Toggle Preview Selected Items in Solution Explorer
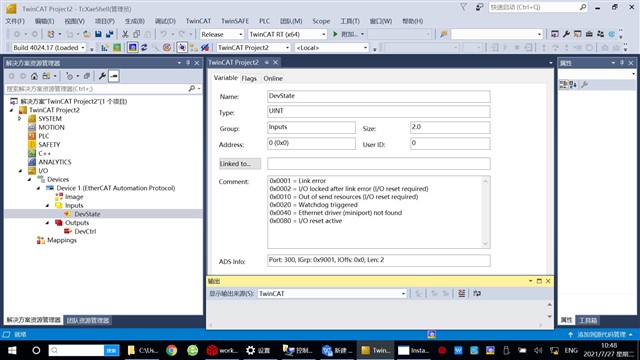This screenshot has height=360, width=640. (114, 76)
